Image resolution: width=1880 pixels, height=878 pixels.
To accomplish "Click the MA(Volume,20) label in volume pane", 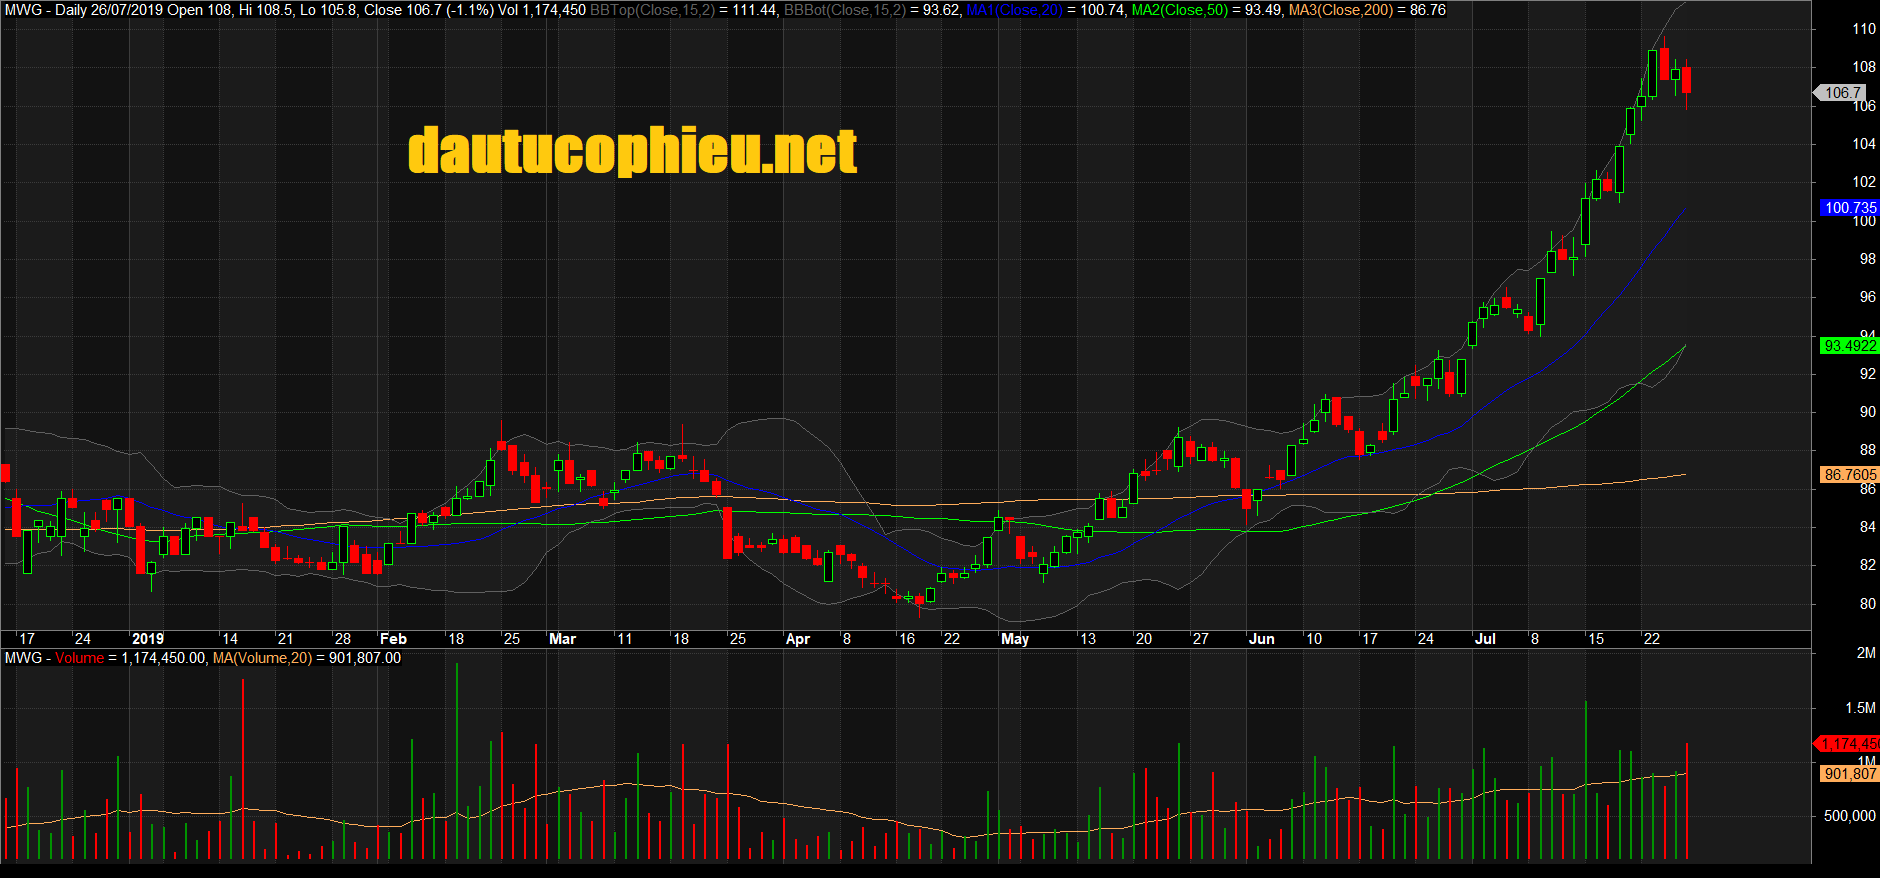I will click(x=262, y=658).
